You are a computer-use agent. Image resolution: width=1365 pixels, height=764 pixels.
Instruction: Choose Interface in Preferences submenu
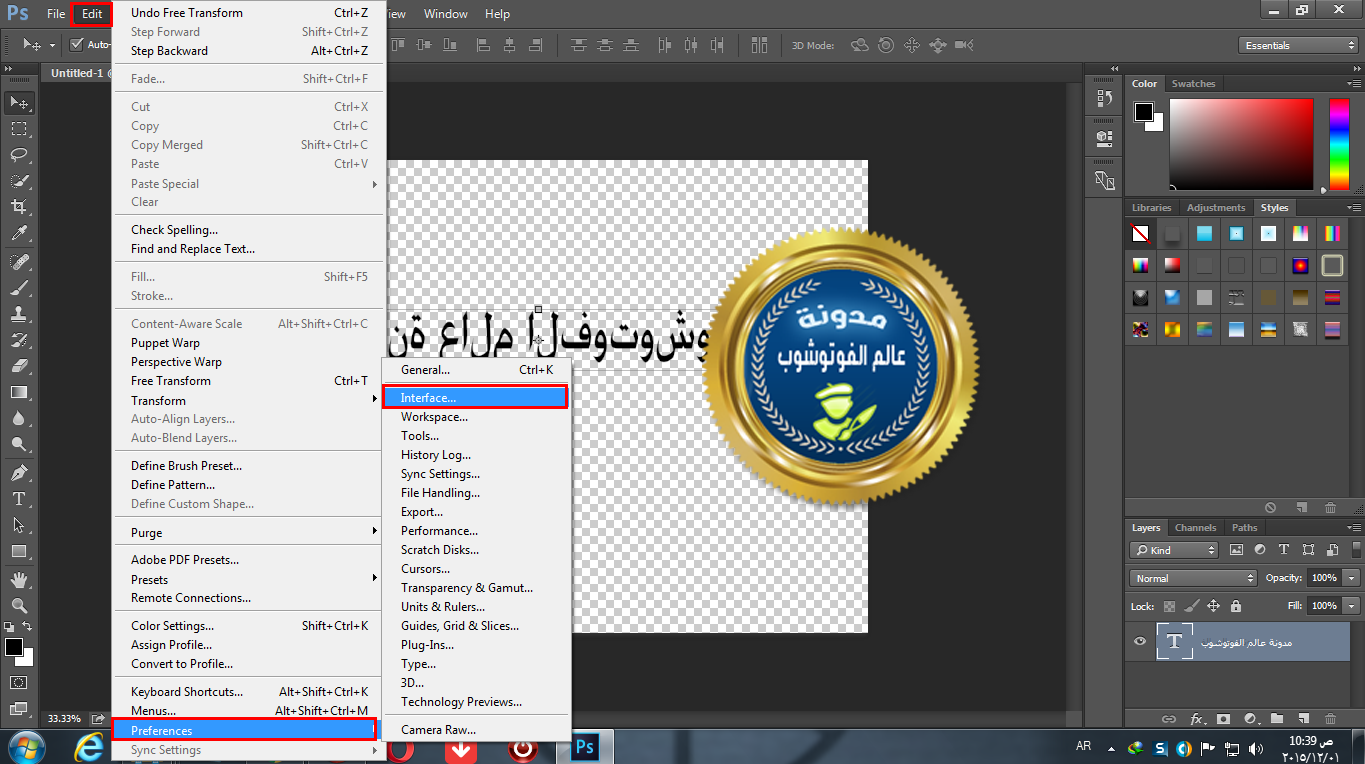(x=475, y=398)
